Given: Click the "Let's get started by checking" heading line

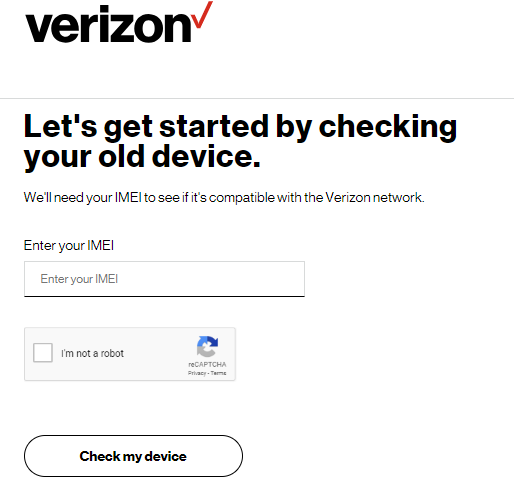Looking at the screenshot, I should [x=240, y=127].
